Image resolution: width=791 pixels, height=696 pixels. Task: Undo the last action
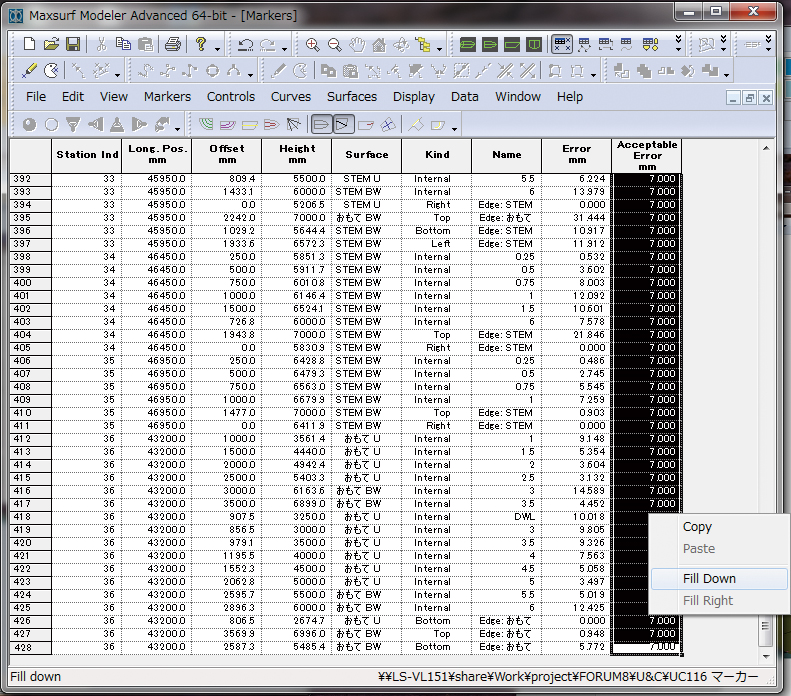pos(245,45)
